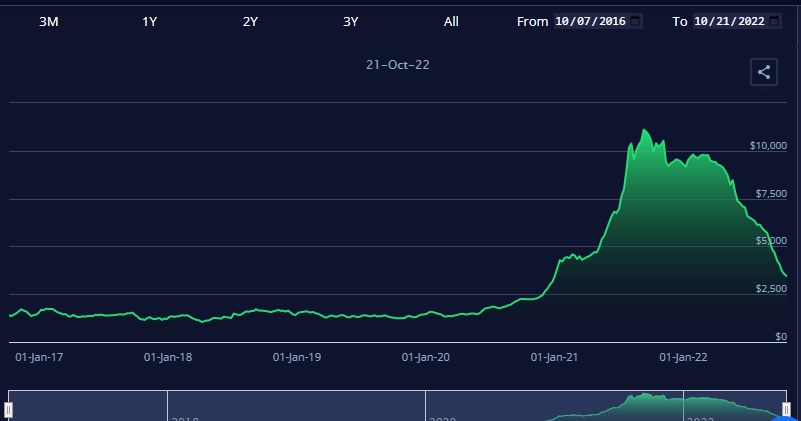801x421 pixels.
Task: Click the $5,000 axis label
Action: pyautogui.click(x=771, y=241)
